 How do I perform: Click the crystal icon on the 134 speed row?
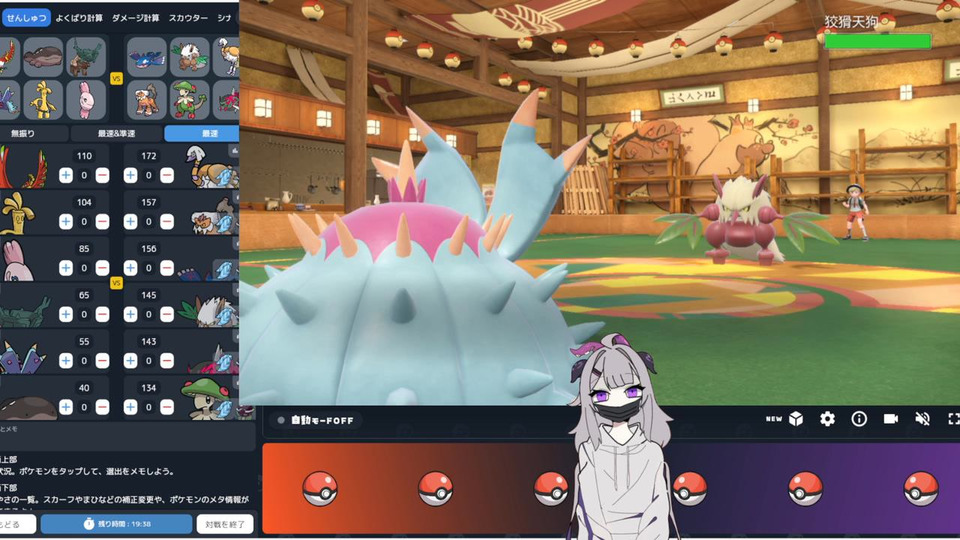(224, 409)
